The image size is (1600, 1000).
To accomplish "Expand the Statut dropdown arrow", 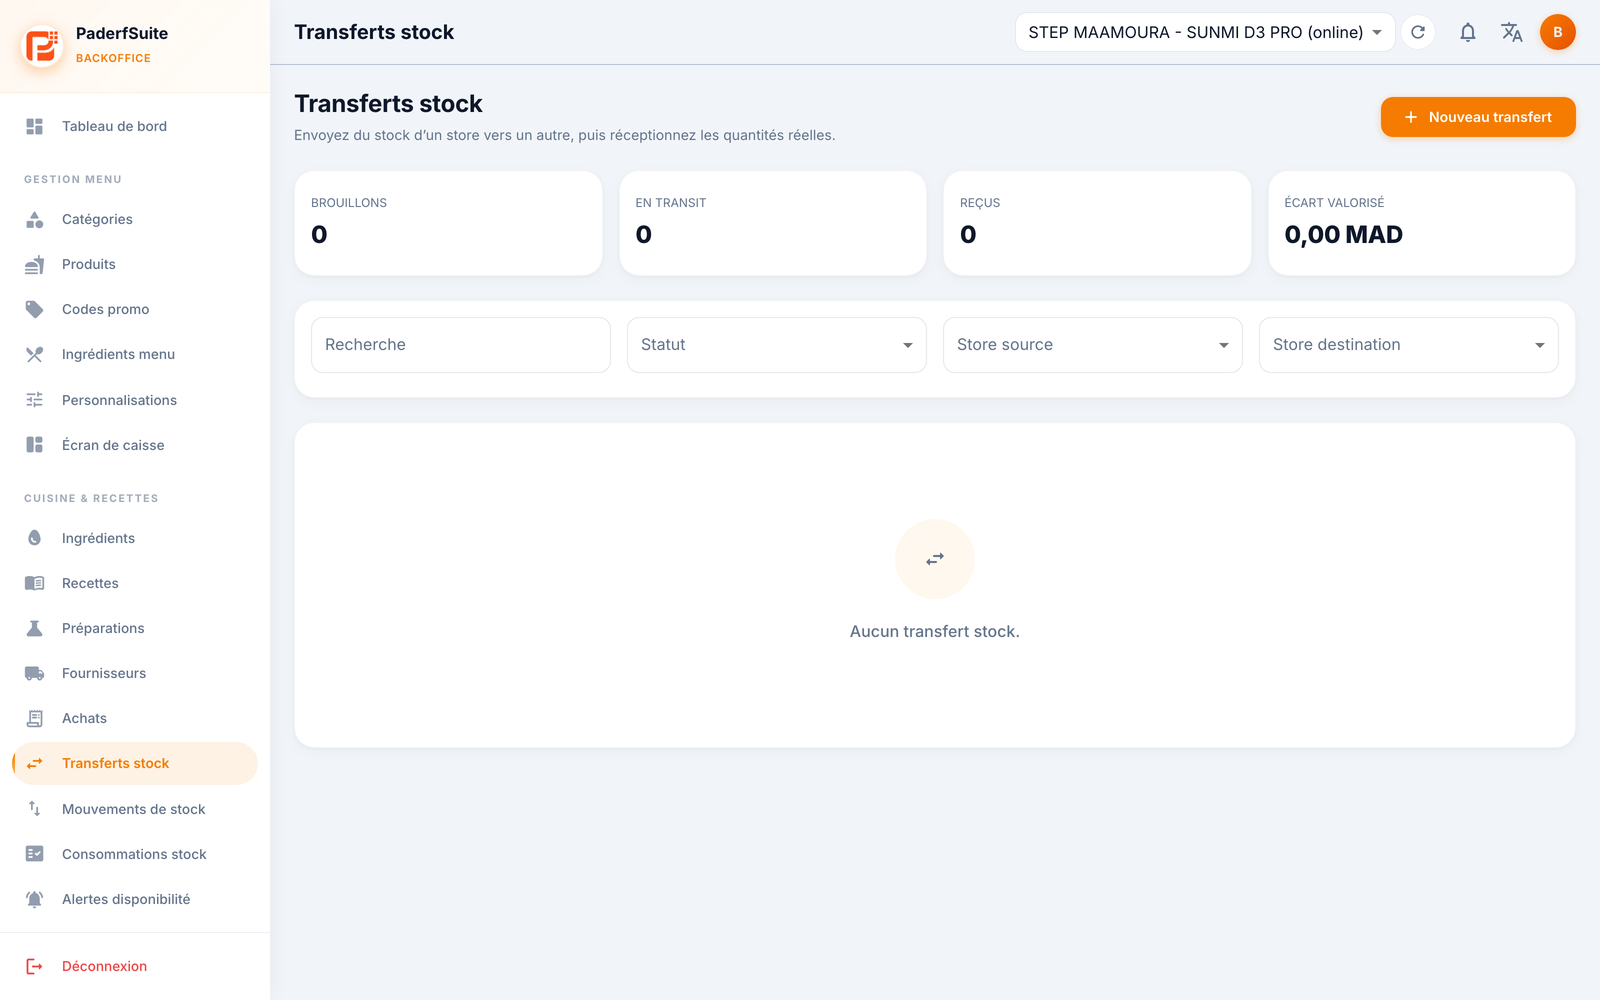I will 908,345.
